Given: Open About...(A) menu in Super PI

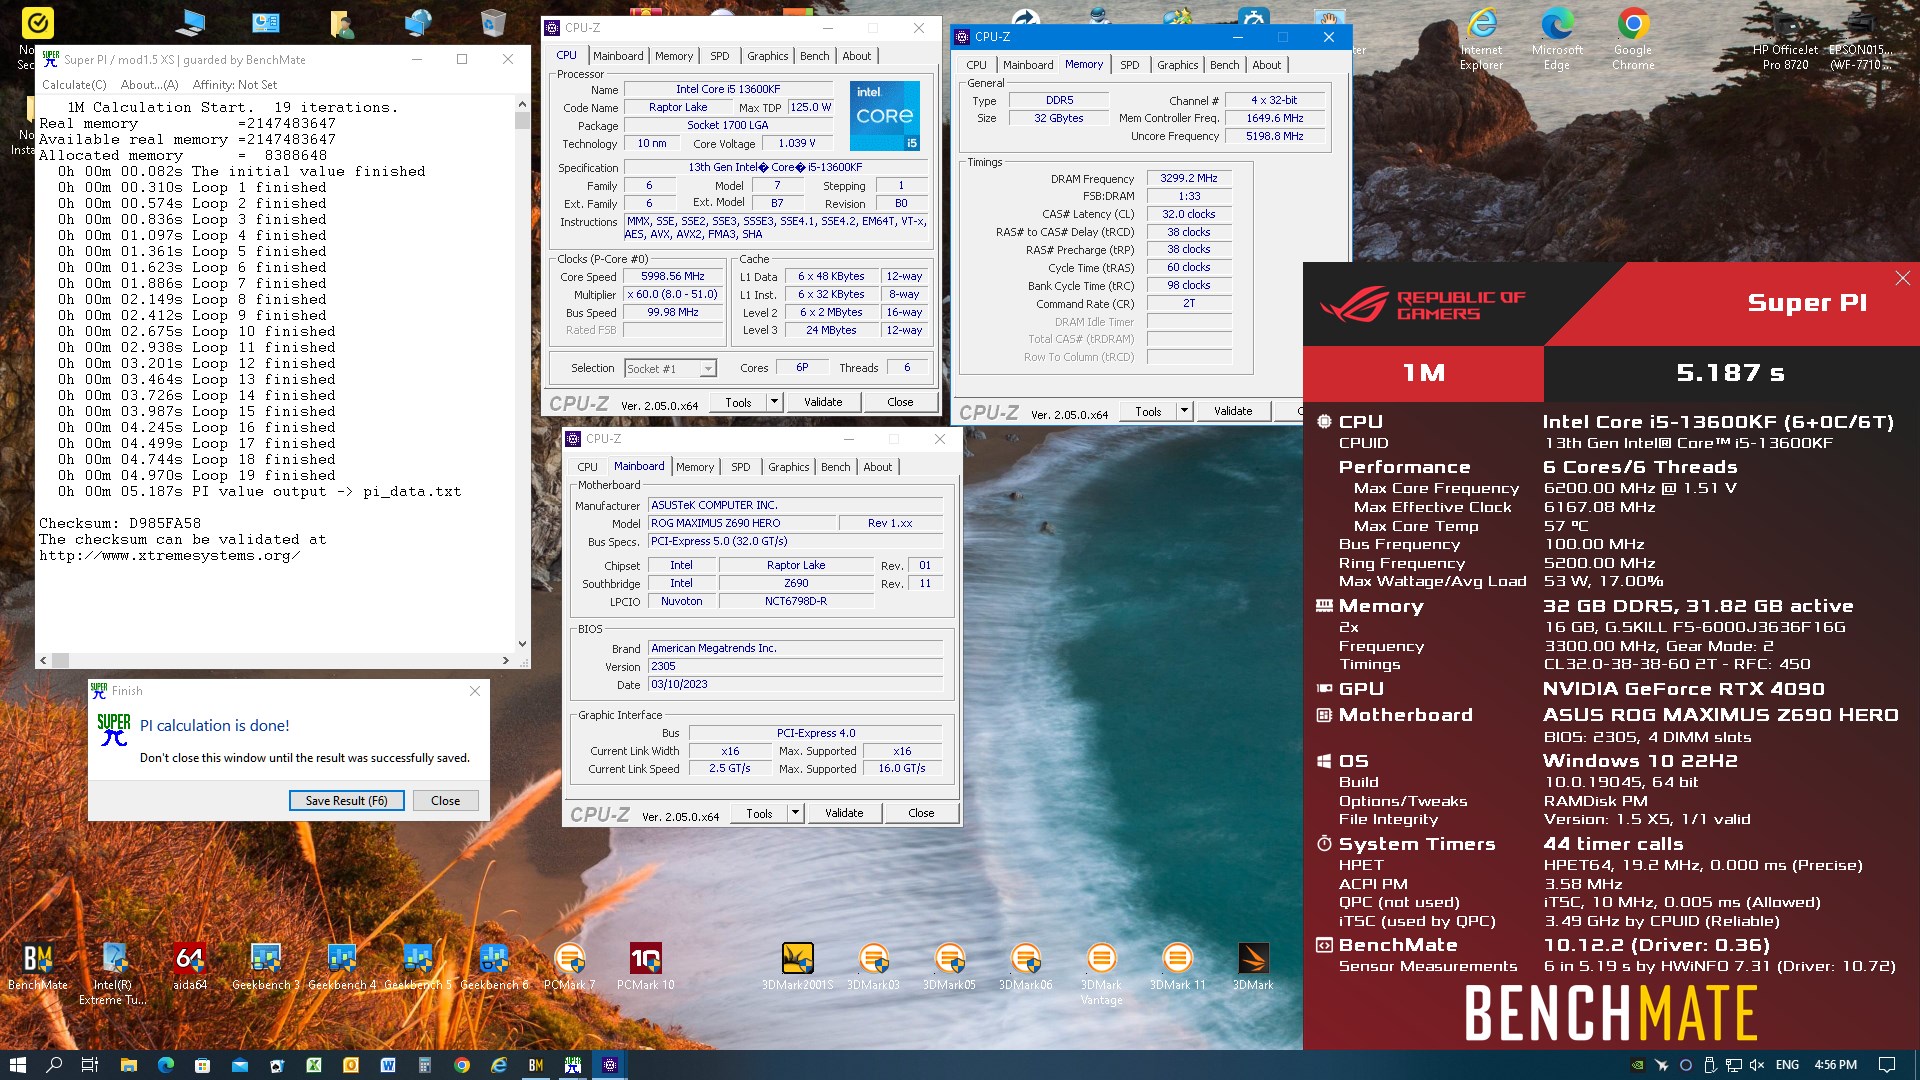Looking at the screenshot, I should pos(149,85).
